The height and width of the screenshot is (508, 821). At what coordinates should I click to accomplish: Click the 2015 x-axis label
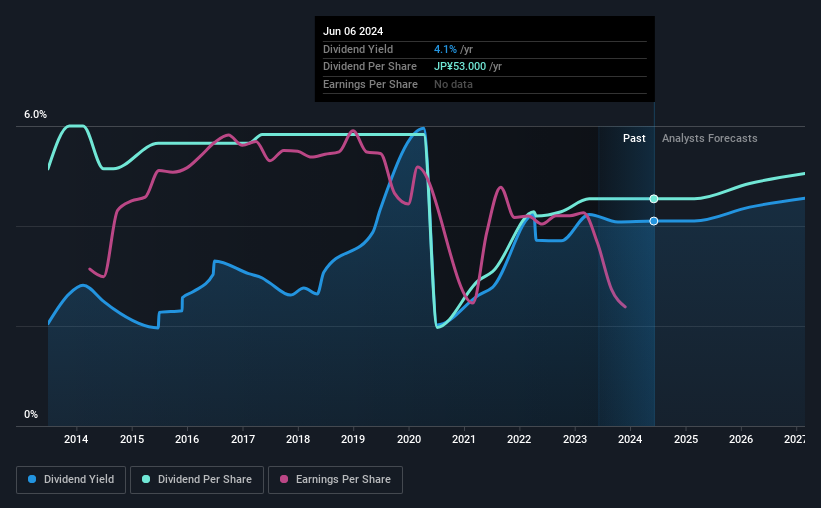[132, 439]
